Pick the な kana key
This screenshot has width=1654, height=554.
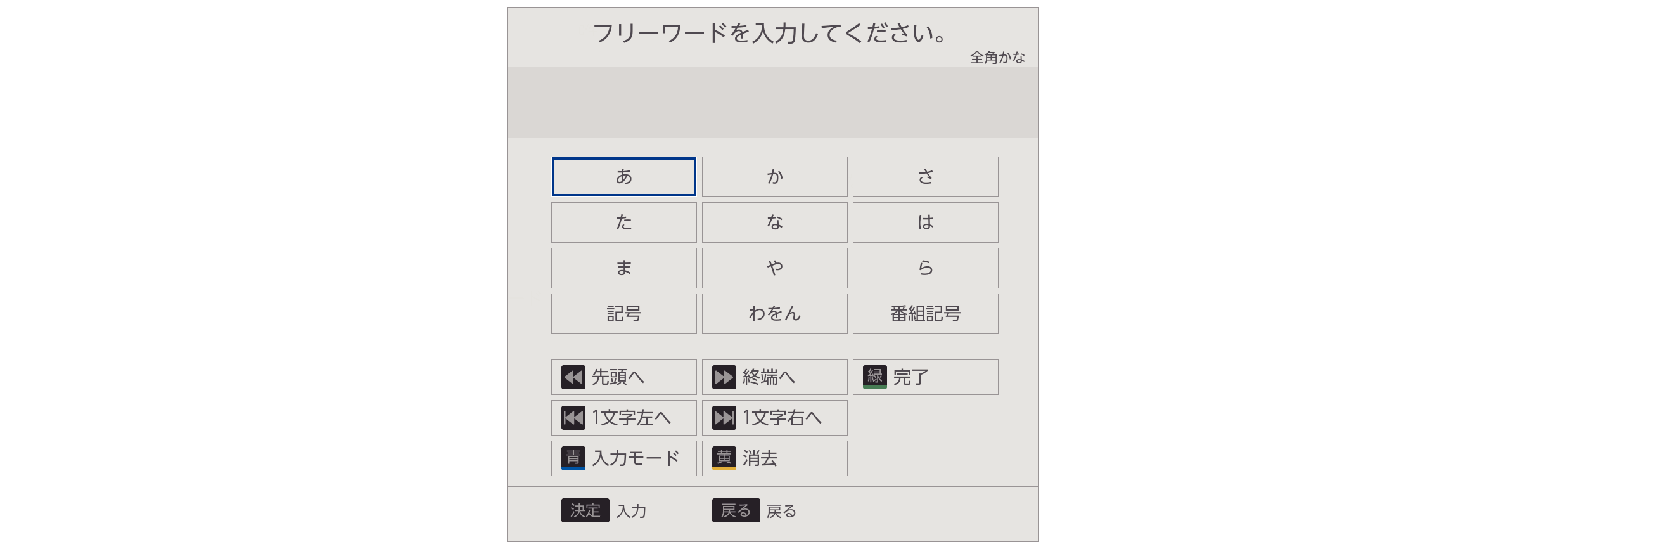click(774, 222)
